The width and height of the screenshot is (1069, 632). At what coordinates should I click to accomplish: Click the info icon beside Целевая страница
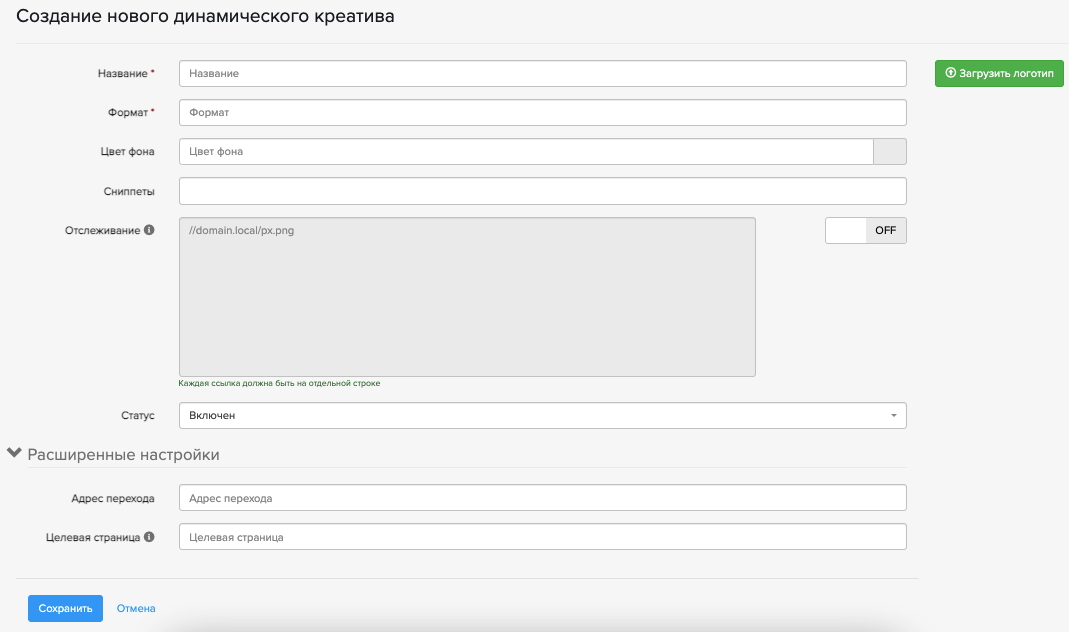tap(149, 537)
